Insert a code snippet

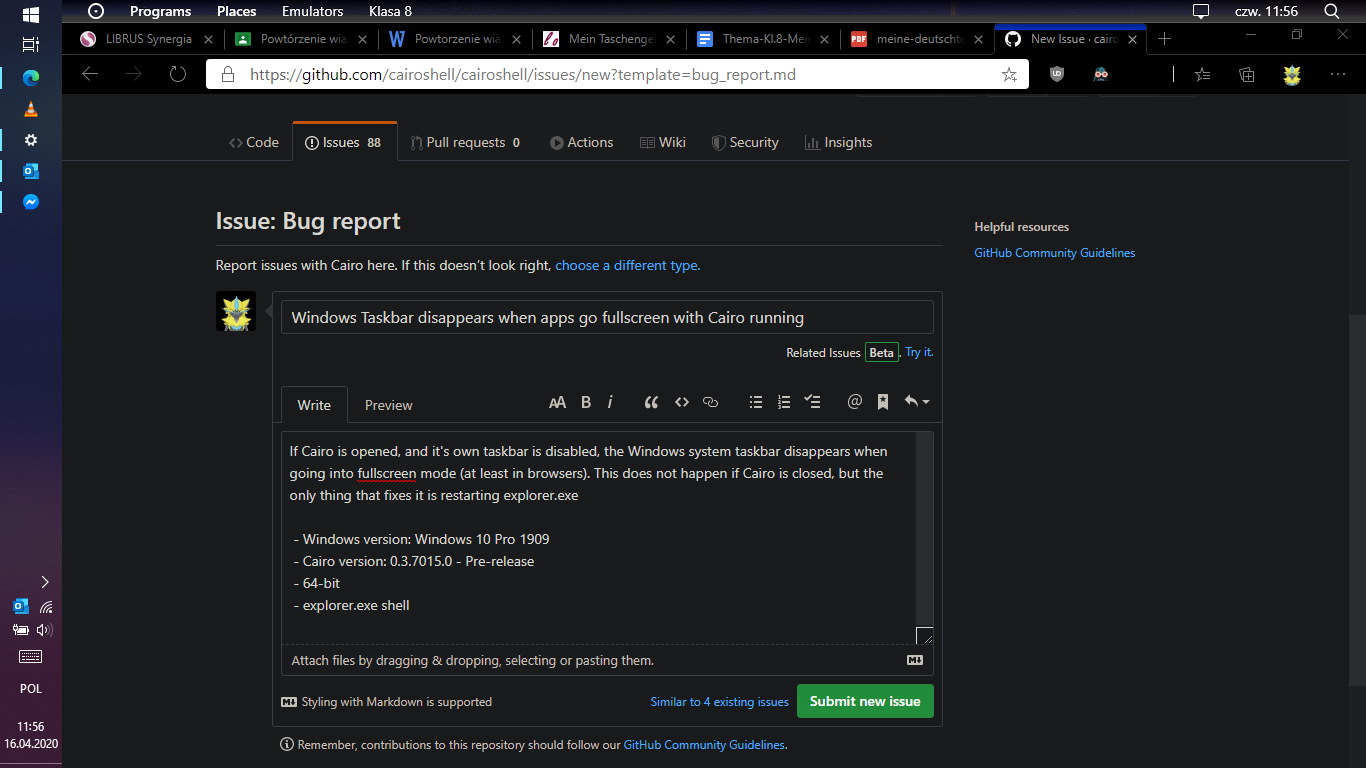pos(681,401)
